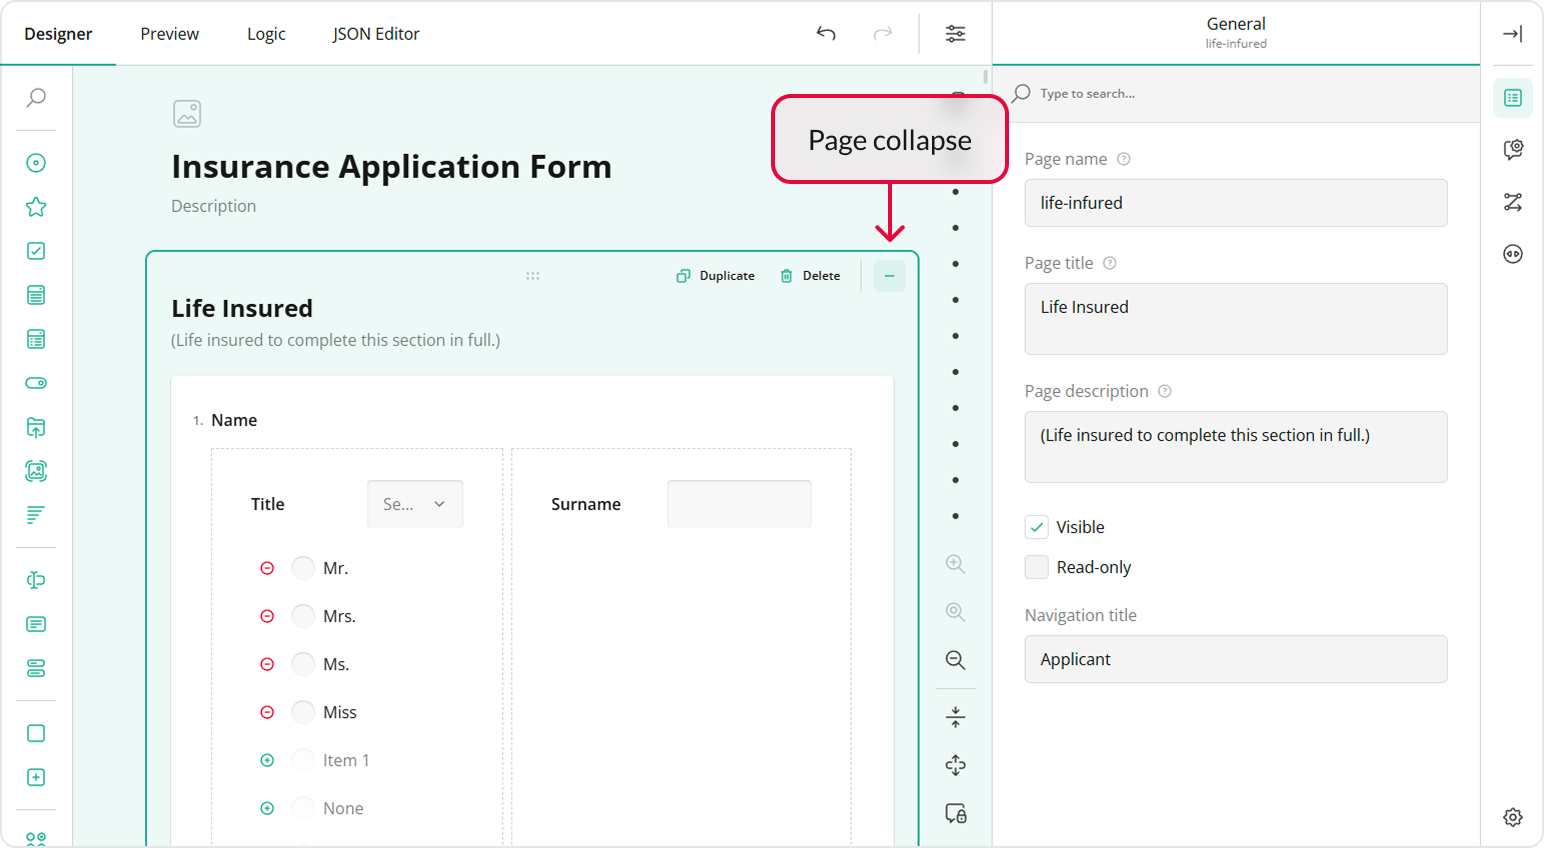Click the toolbox search magnifier icon

(x=36, y=98)
